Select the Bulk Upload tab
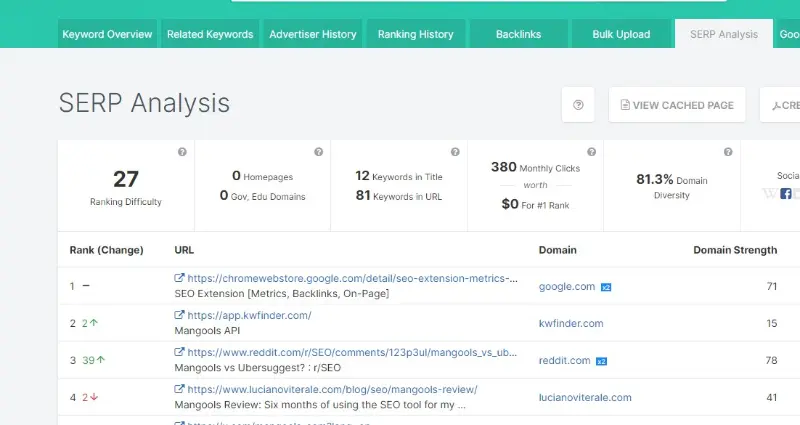Screen dimensions: 800x425 [621, 34]
